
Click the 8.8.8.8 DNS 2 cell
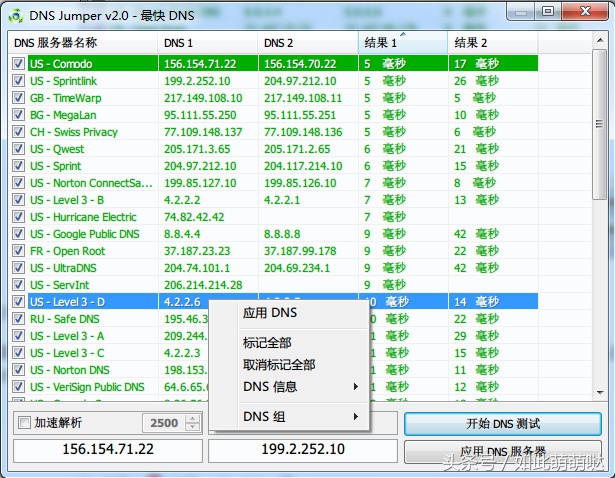(x=282, y=234)
